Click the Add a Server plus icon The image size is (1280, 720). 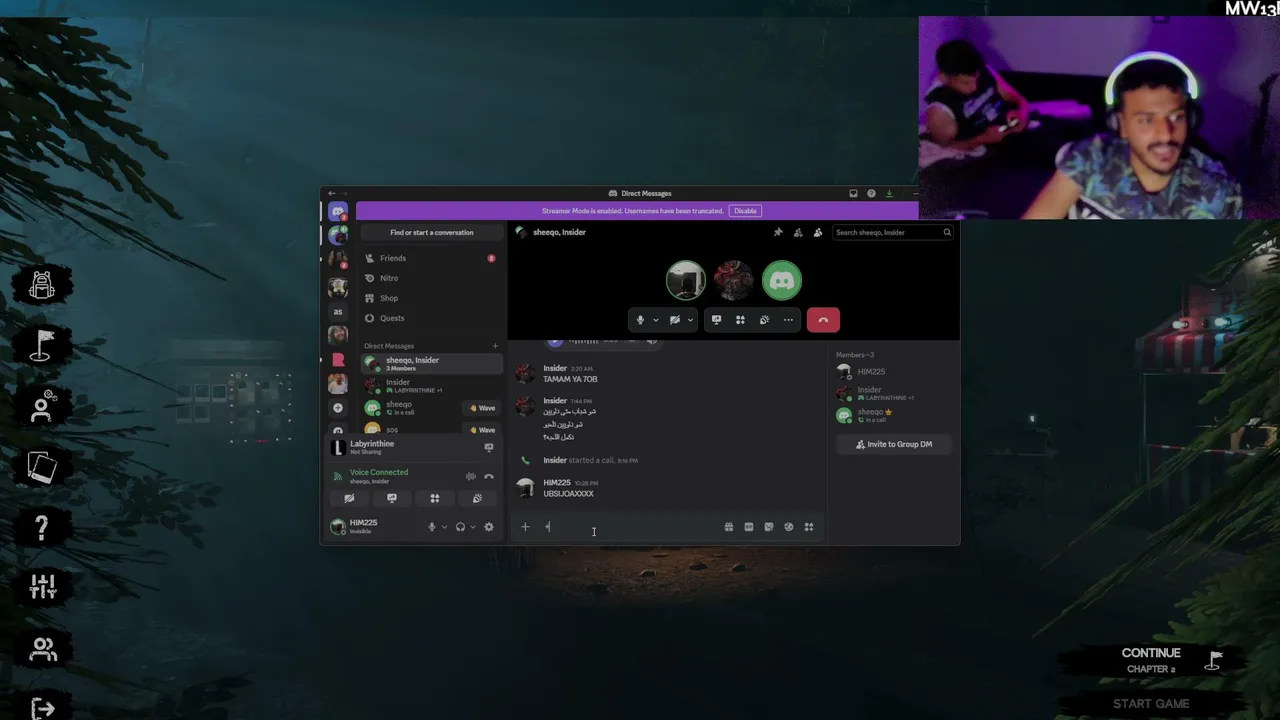(338, 408)
